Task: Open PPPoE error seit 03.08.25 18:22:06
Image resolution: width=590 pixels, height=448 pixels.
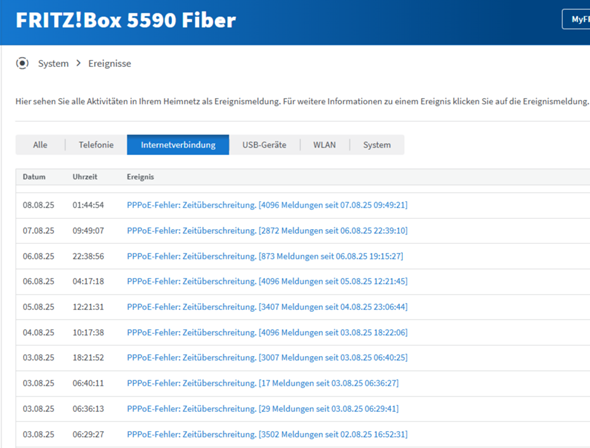Action: click(x=267, y=333)
